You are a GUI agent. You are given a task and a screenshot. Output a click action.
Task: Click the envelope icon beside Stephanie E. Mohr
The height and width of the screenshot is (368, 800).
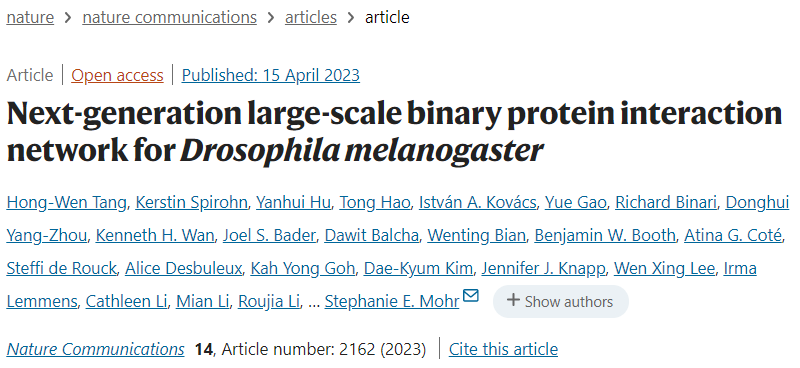click(471, 296)
